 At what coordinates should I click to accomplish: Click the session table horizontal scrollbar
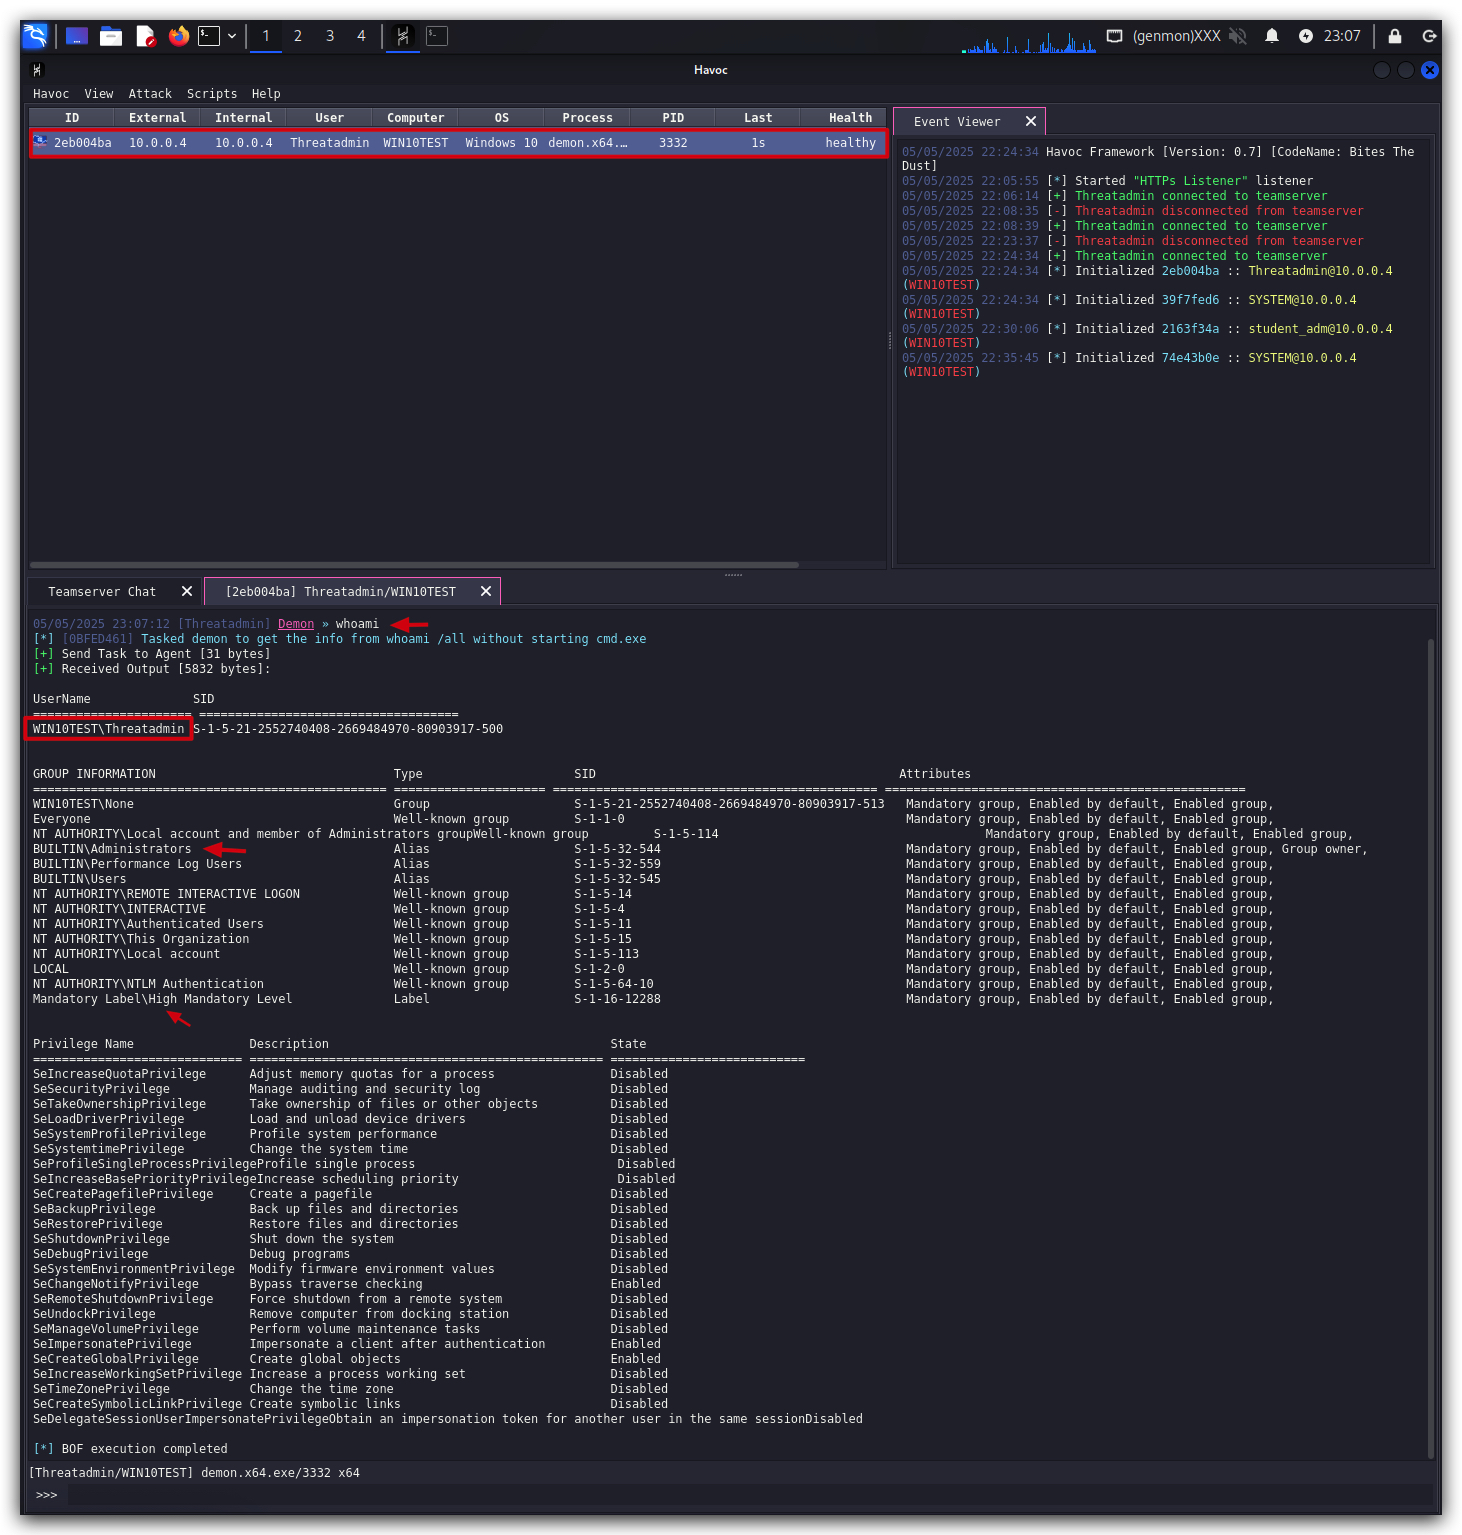(x=414, y=565)
